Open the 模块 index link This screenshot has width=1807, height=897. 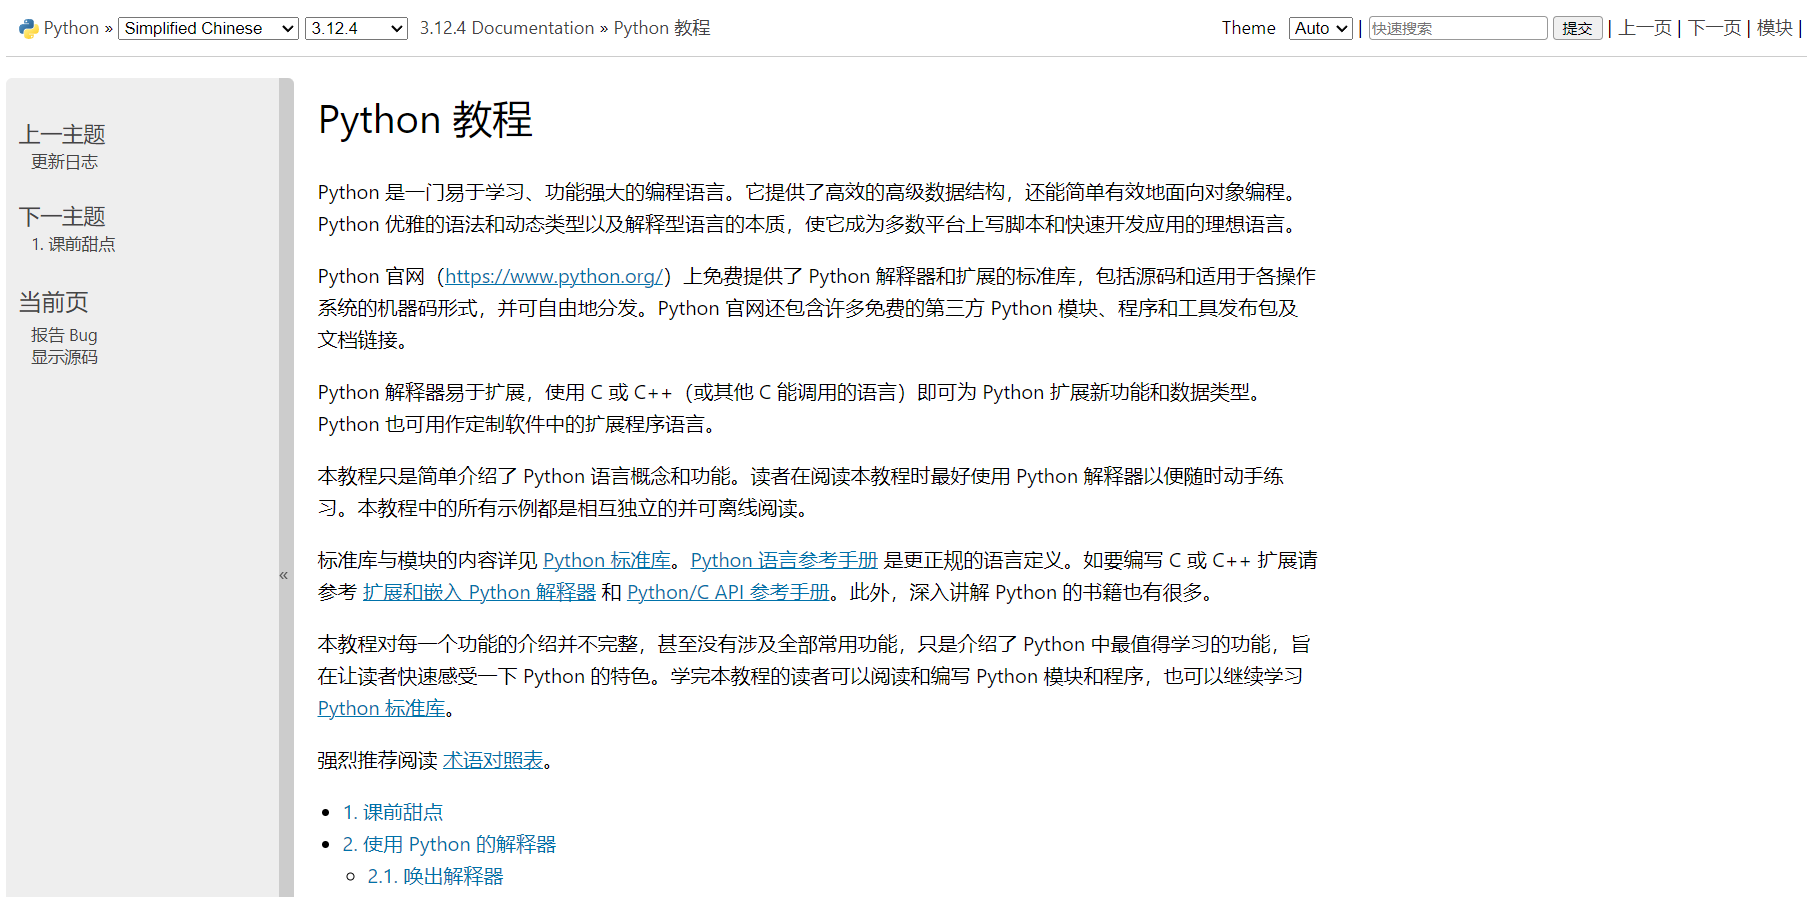click(1774, 28)
